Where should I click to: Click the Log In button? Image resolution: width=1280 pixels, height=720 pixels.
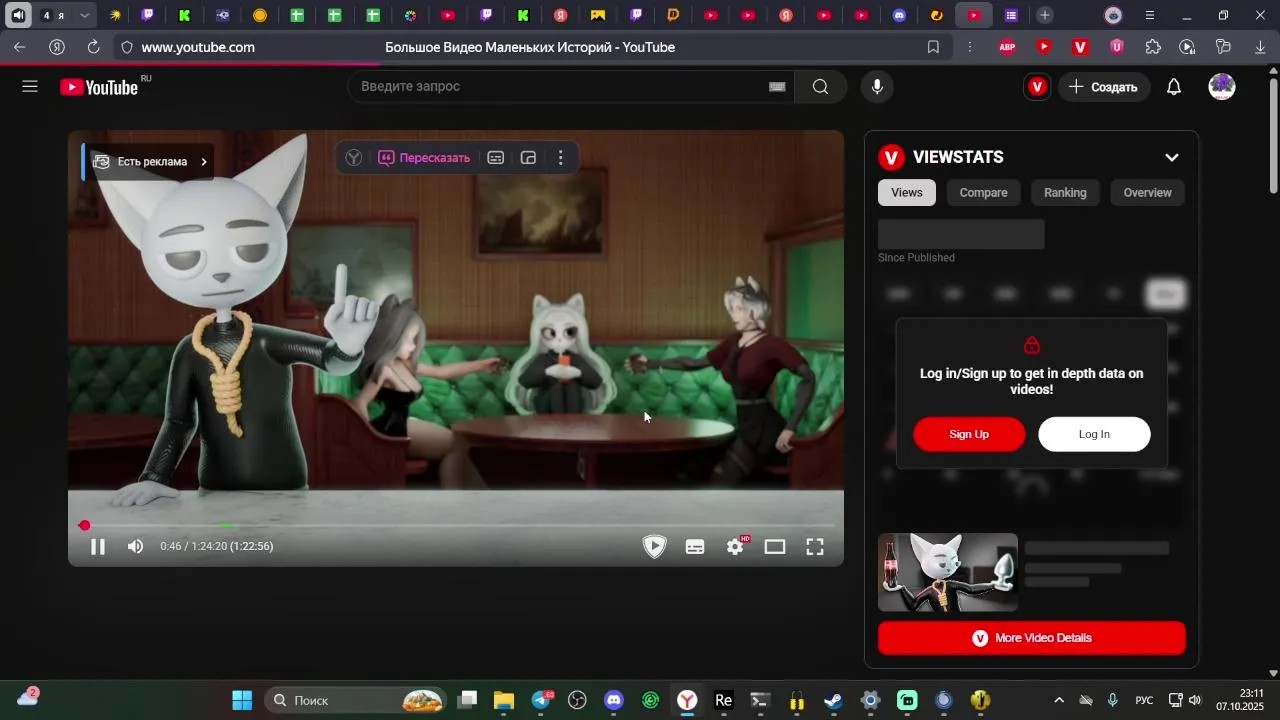1094,434
